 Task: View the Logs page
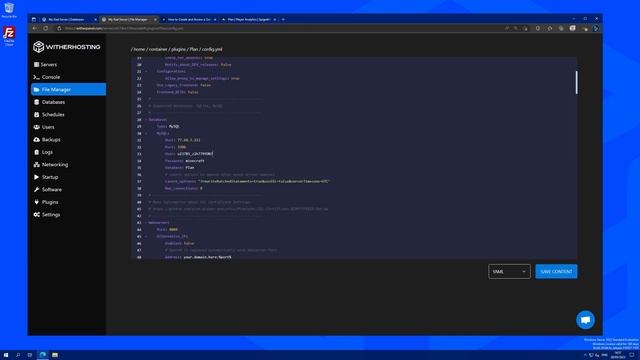[68, 152]
